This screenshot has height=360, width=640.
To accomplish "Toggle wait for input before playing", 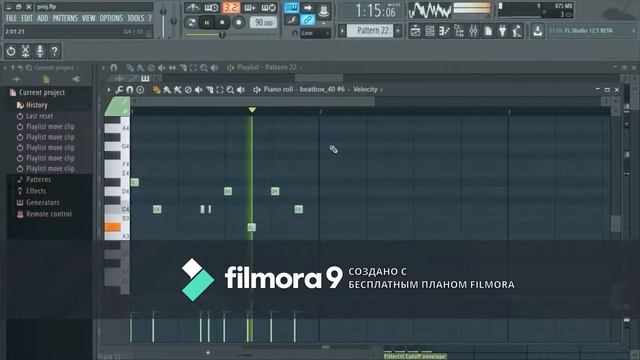I will (x=211, y=7).
